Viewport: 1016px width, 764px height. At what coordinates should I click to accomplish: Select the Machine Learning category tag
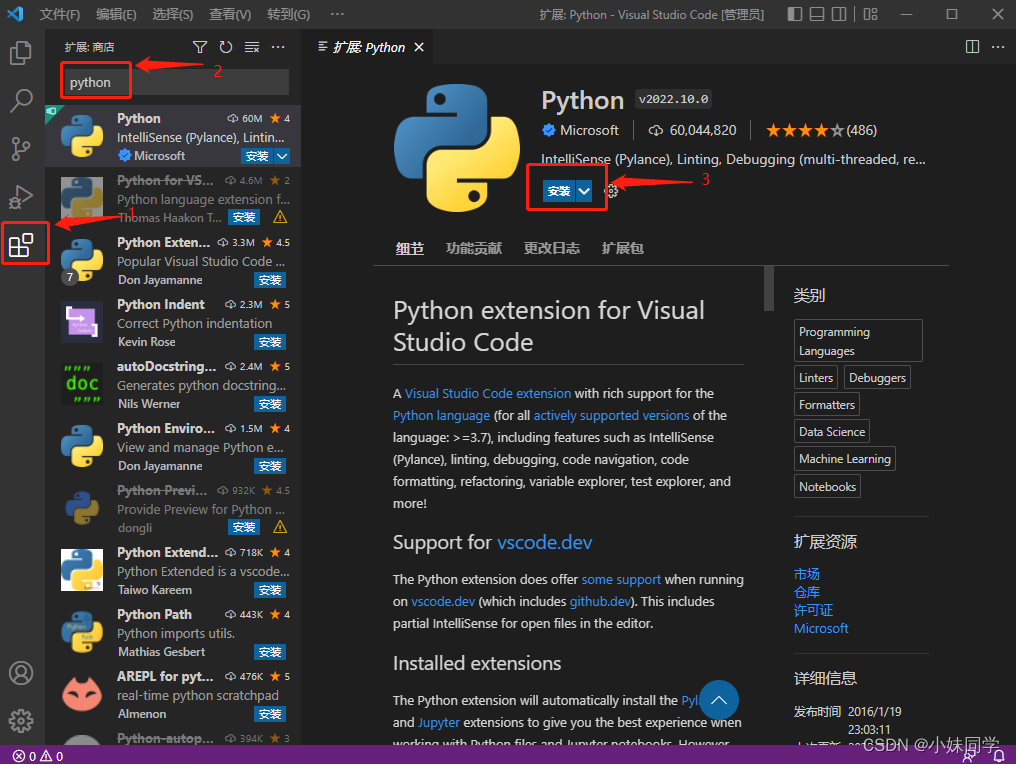coord(845,459)
